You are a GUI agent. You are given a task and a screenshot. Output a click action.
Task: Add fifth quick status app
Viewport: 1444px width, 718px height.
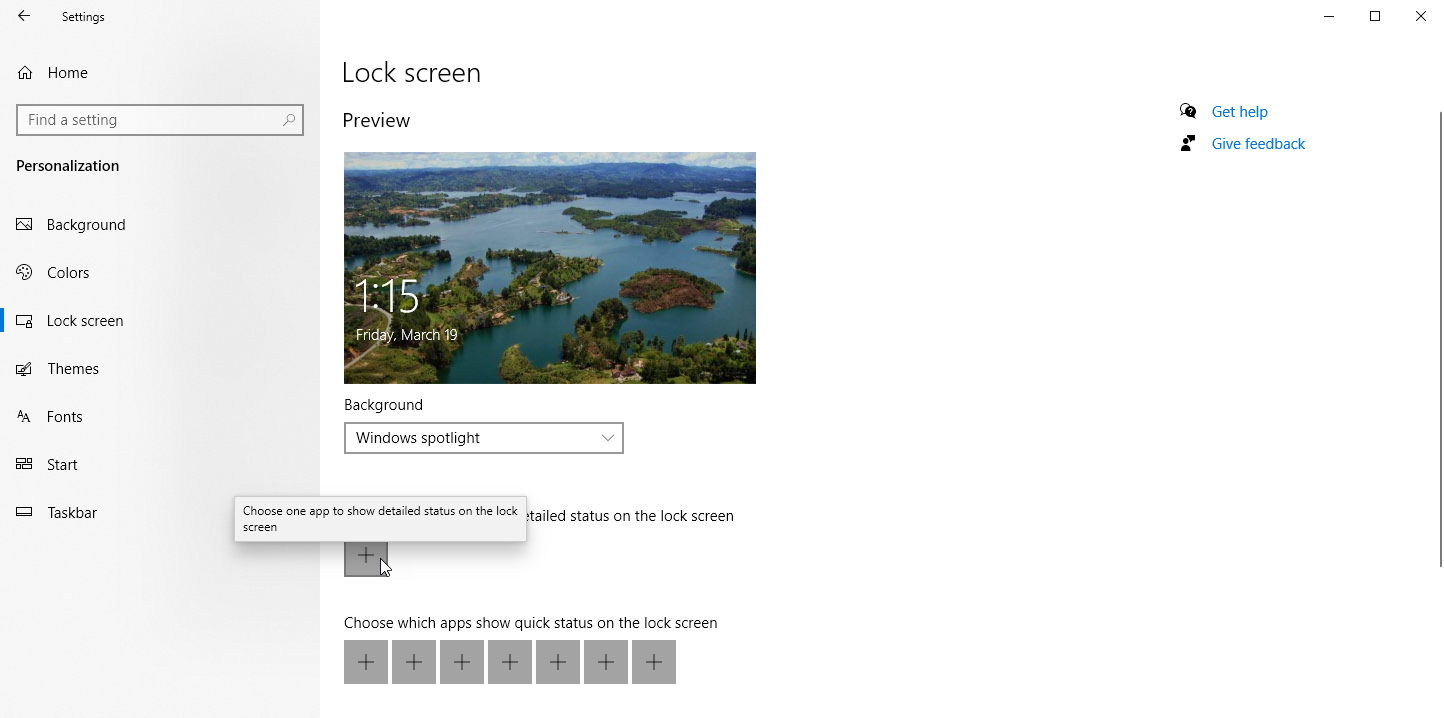tap(558, 662)
